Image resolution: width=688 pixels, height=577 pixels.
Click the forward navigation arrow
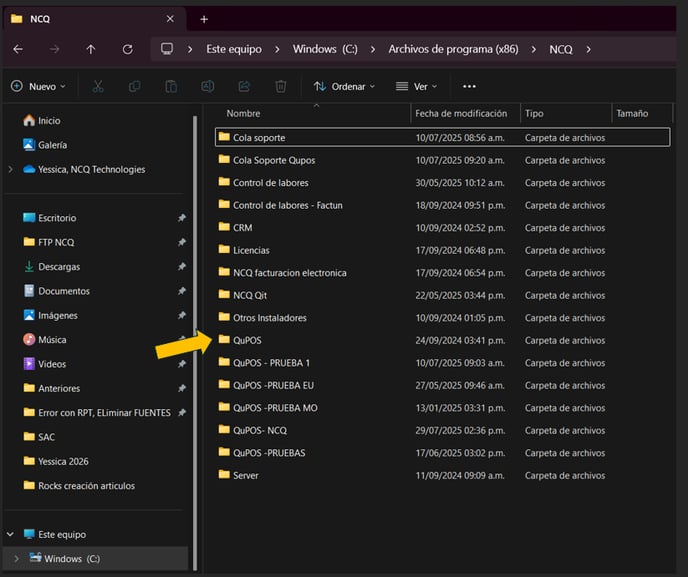point(54,49)
